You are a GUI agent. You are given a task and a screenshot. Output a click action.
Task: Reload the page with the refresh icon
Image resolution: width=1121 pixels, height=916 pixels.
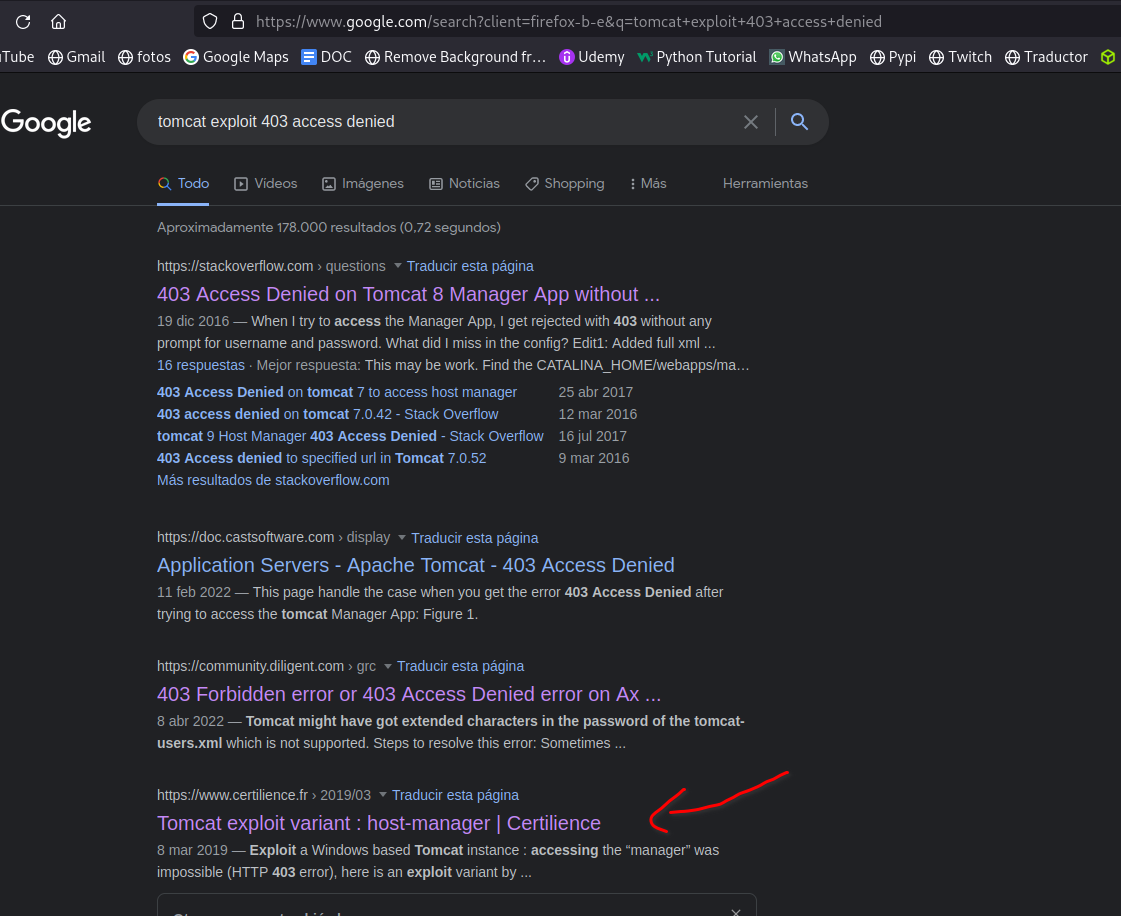[23, 21]
